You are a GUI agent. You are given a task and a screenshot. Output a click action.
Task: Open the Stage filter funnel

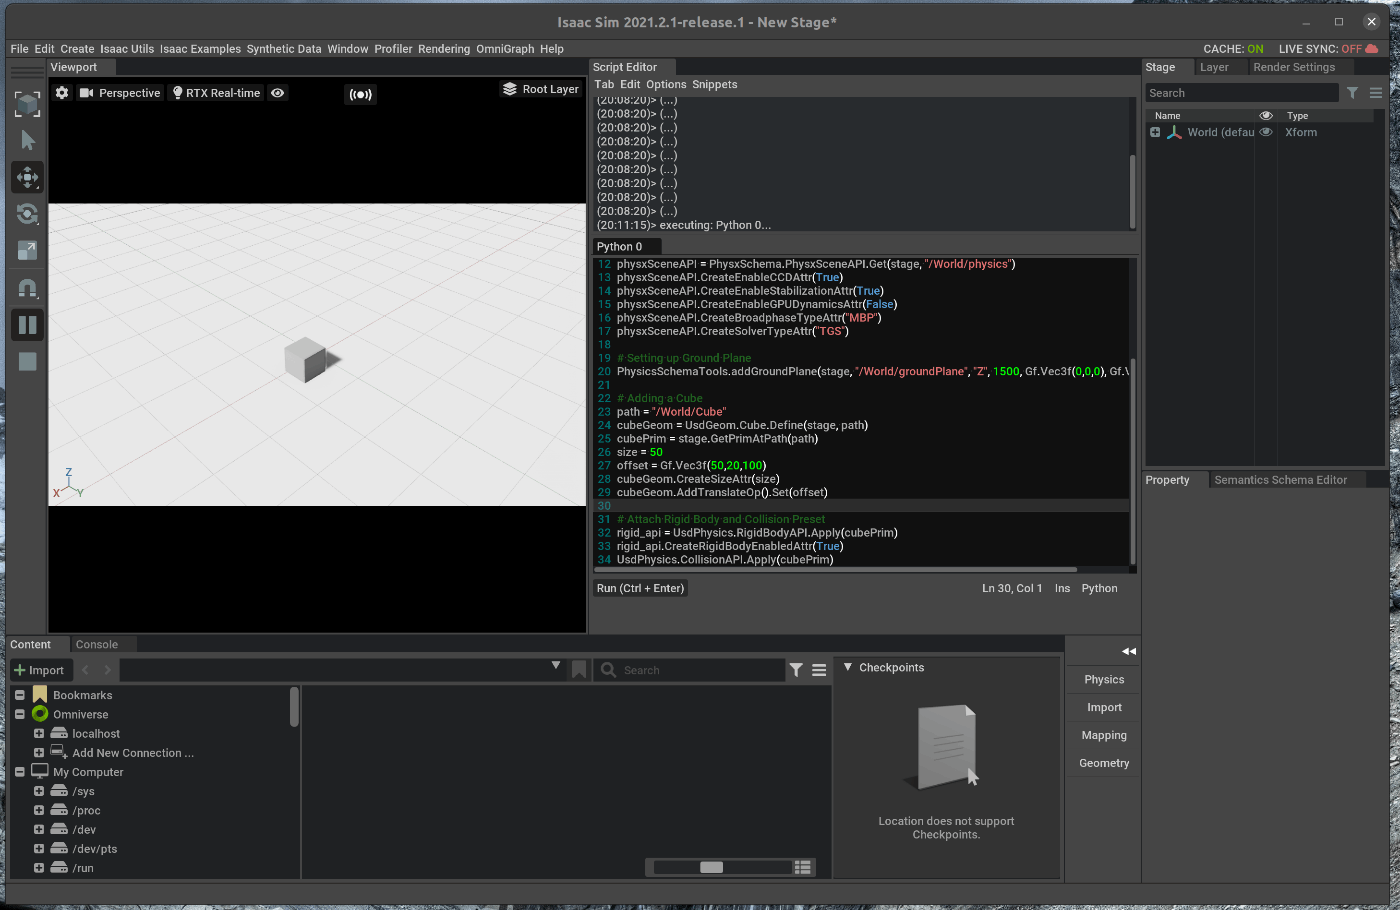click(x=1352, y=93)
